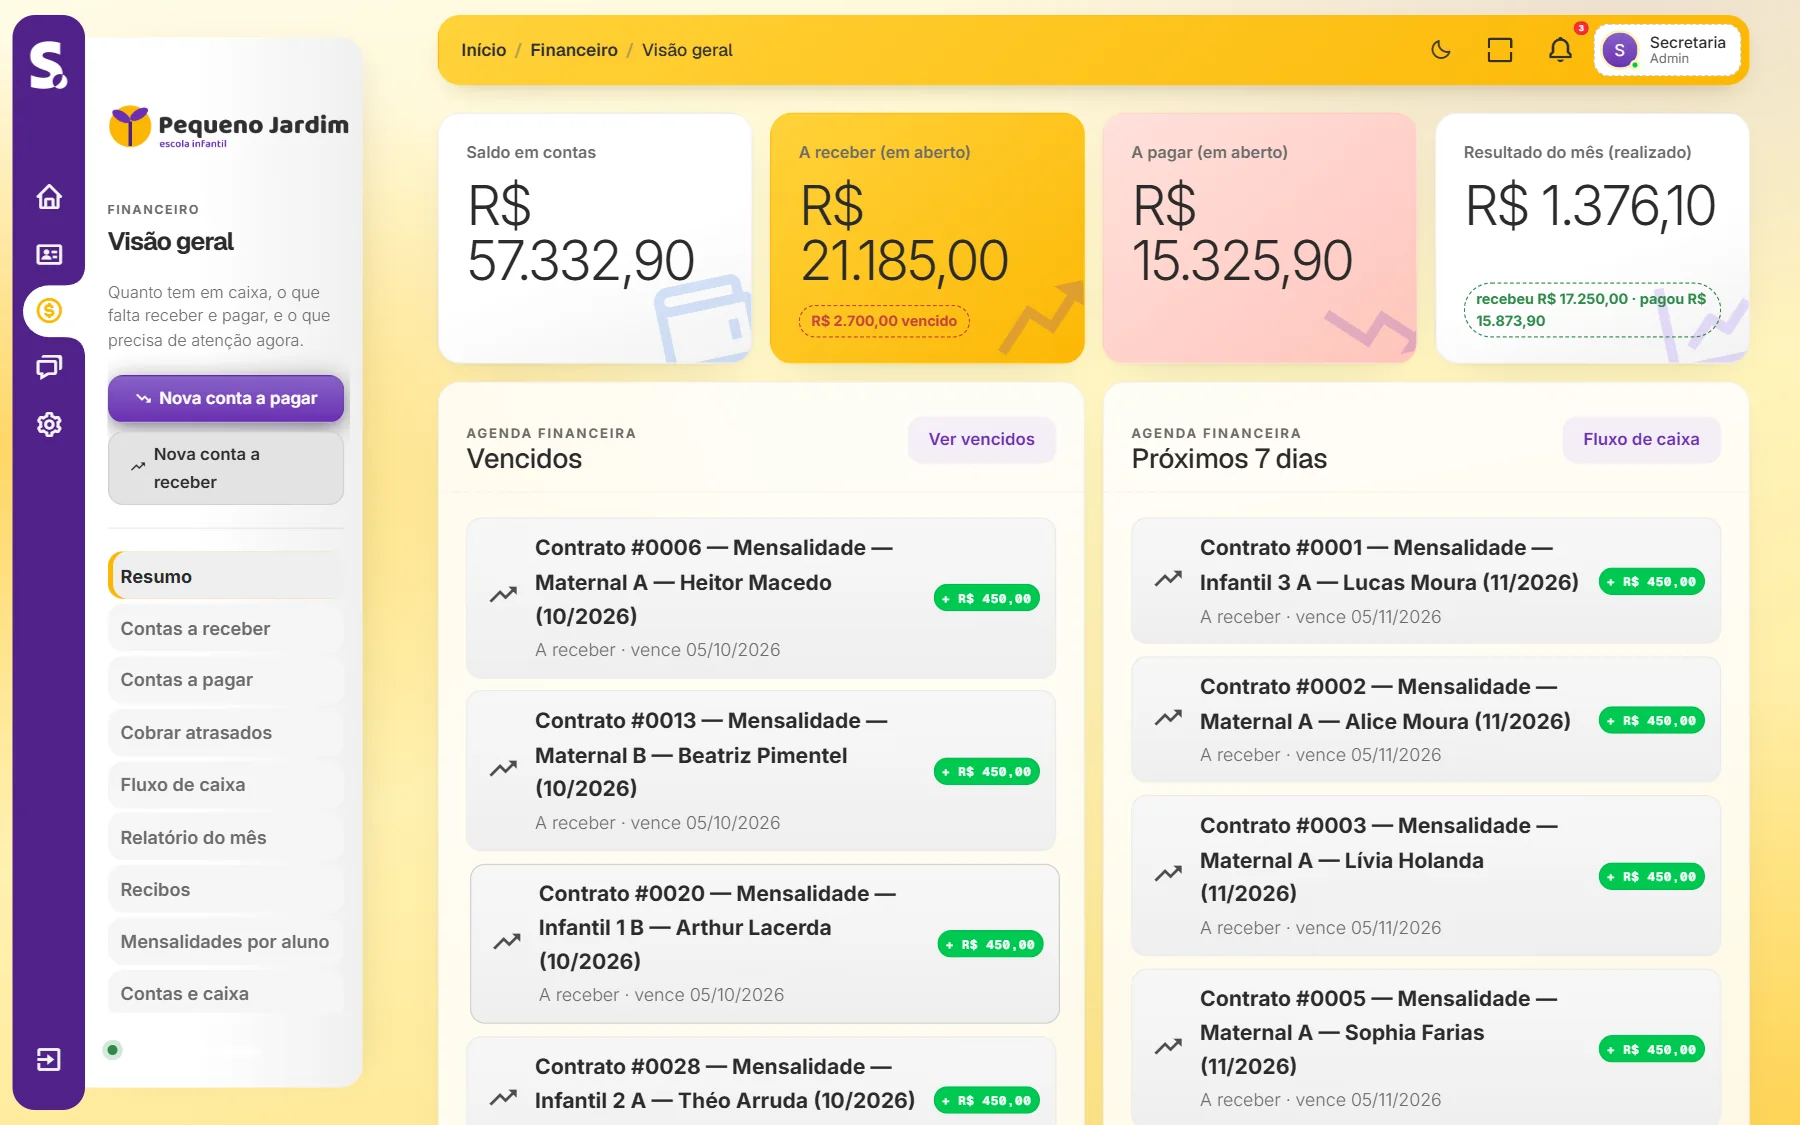Open Recibos menu item
Image resolution: width=1800 pixels, height=1125 pixels.
226,889
